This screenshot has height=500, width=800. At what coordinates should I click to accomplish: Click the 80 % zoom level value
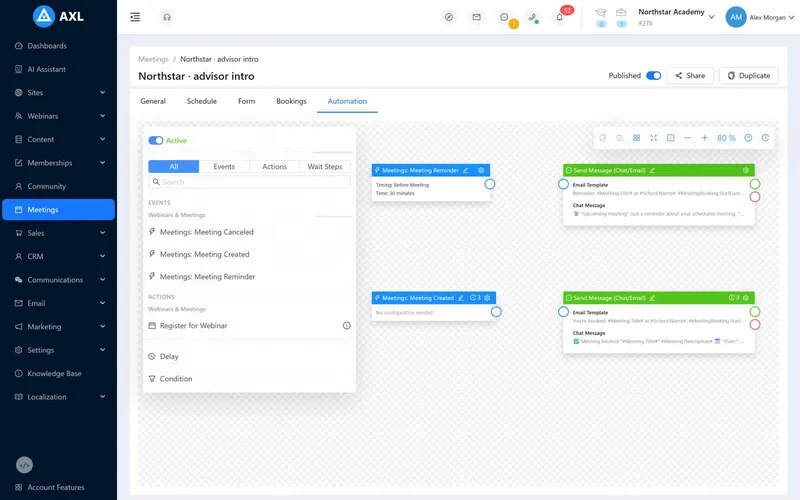point(726,138)
